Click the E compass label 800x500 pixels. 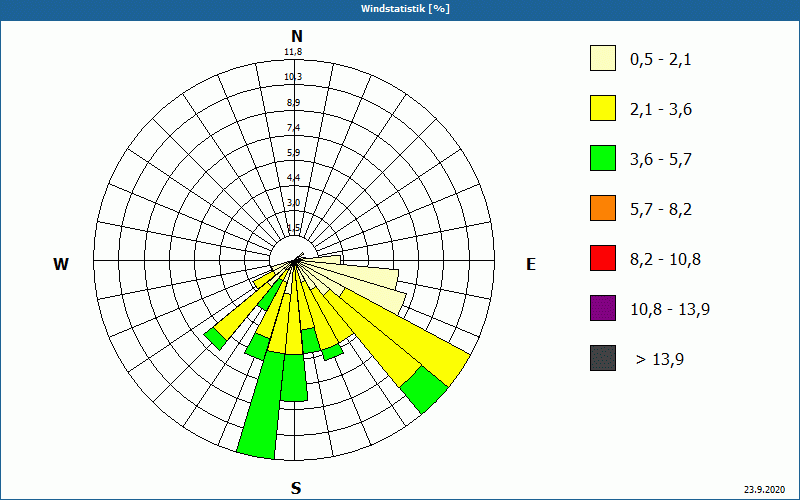pos(531,264)
